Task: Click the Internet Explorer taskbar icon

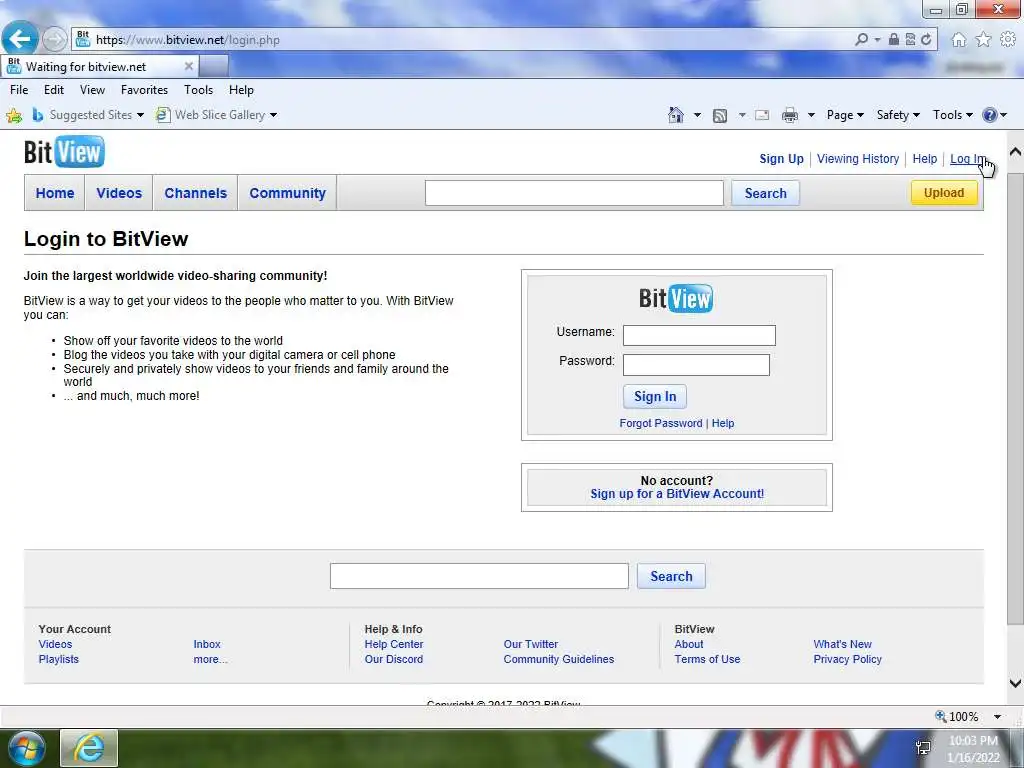Action: pos(89,748)
